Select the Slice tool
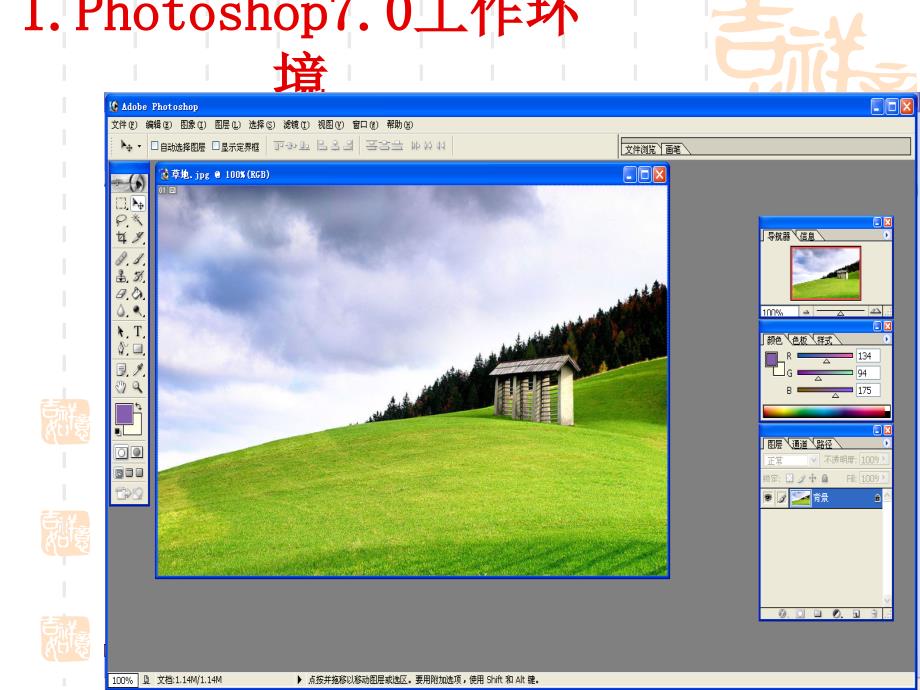This screenshot has height=690, width=920. (138, 238)
